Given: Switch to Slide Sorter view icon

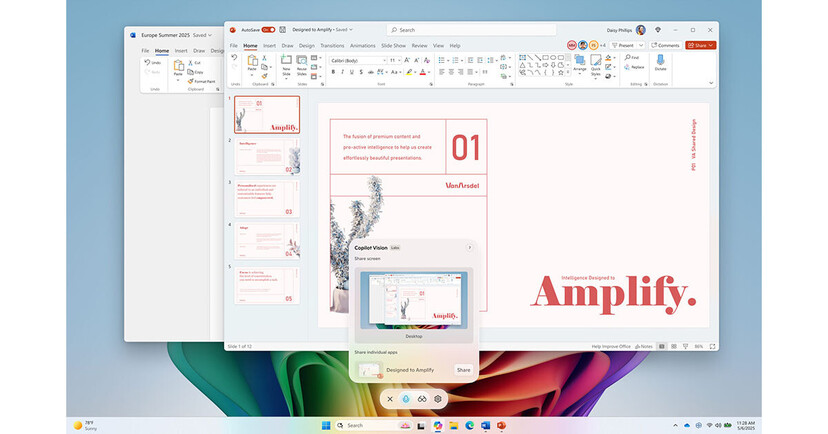Looking at the screenshot, I should pos(673,346).
